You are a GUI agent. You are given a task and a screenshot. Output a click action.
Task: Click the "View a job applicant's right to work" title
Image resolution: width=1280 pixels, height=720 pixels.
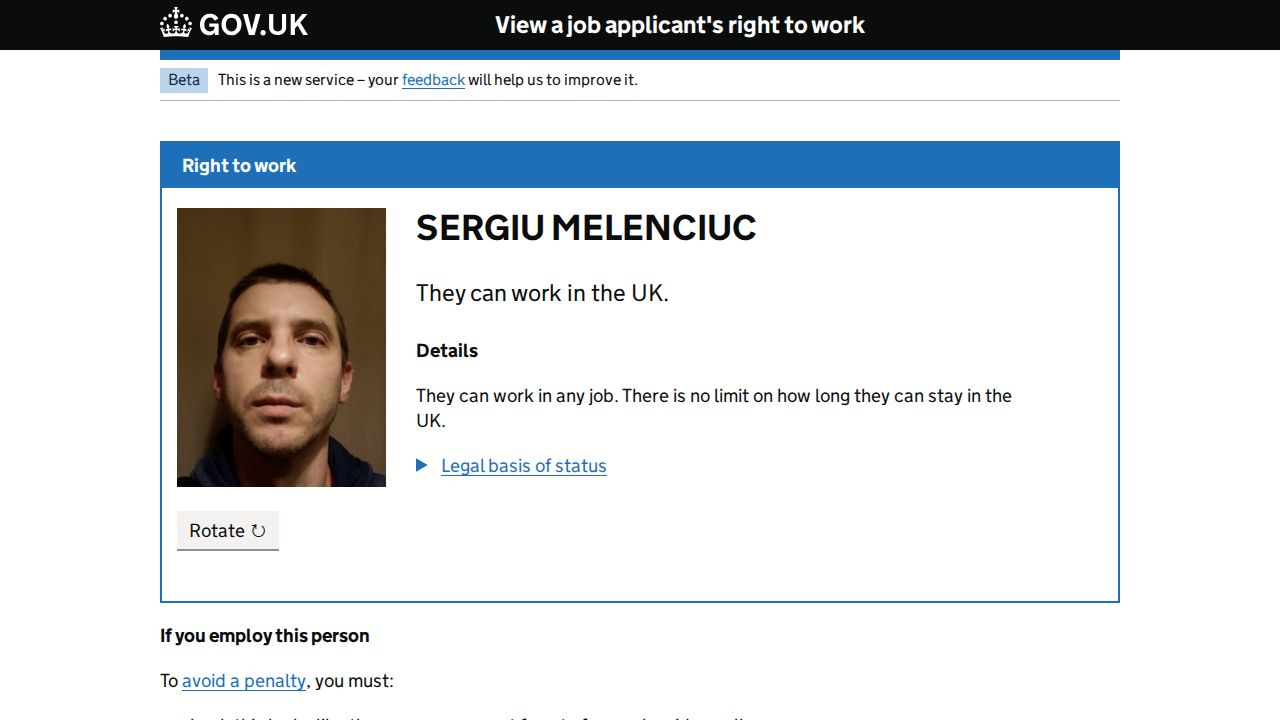(x=680, y=25)
